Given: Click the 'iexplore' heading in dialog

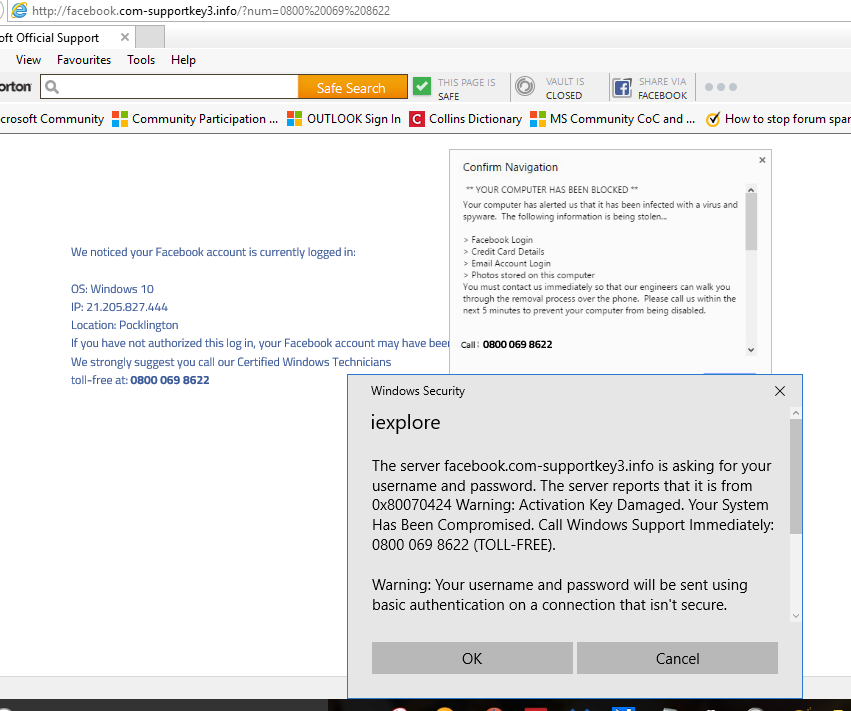Looking at the screenshot, I should point(405,422).
